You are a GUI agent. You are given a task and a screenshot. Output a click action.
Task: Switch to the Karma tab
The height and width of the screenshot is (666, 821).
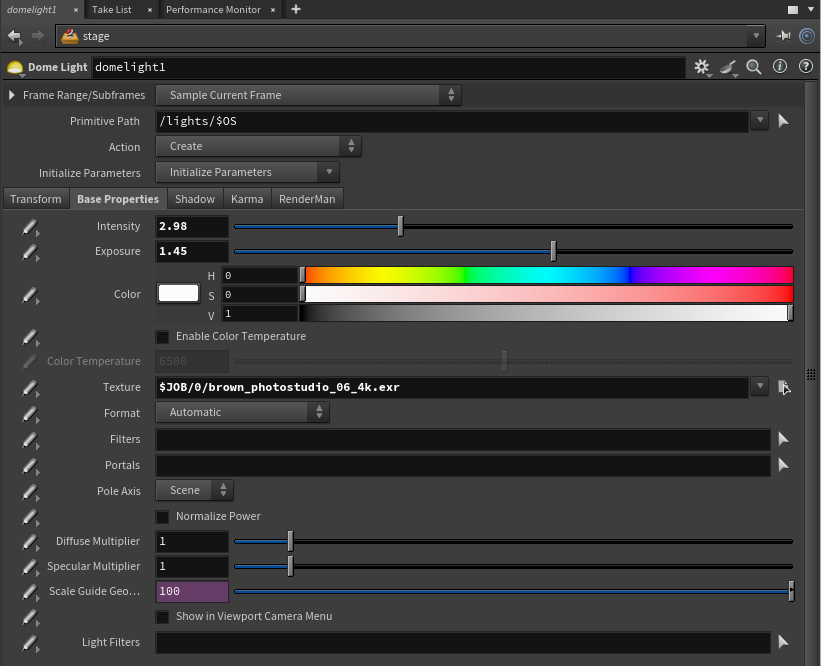coord(247,198)
